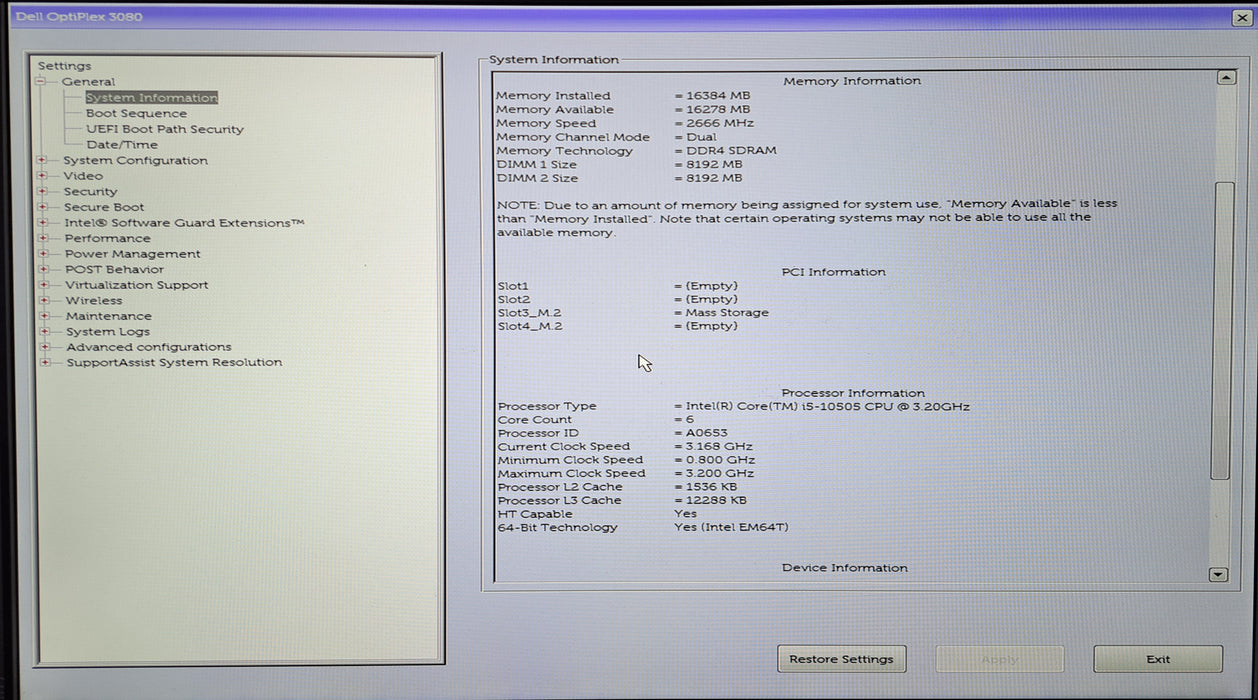Expand the Secure Boot node
This screenshot has height=700, width=1258.
coord(43,207)
